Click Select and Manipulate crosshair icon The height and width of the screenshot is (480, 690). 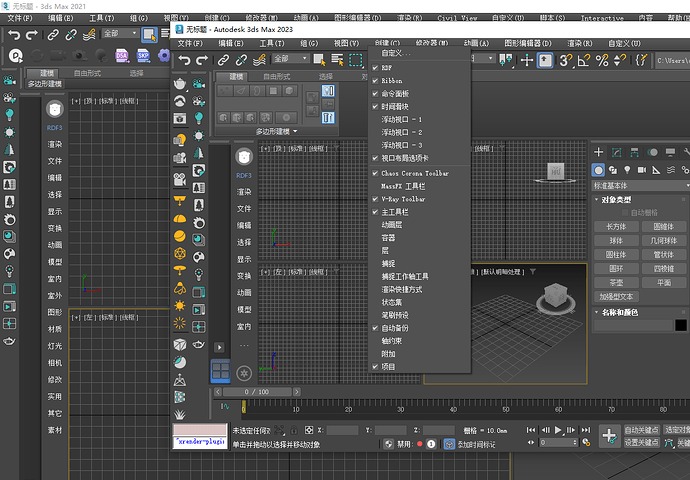(x=527, y=60)
